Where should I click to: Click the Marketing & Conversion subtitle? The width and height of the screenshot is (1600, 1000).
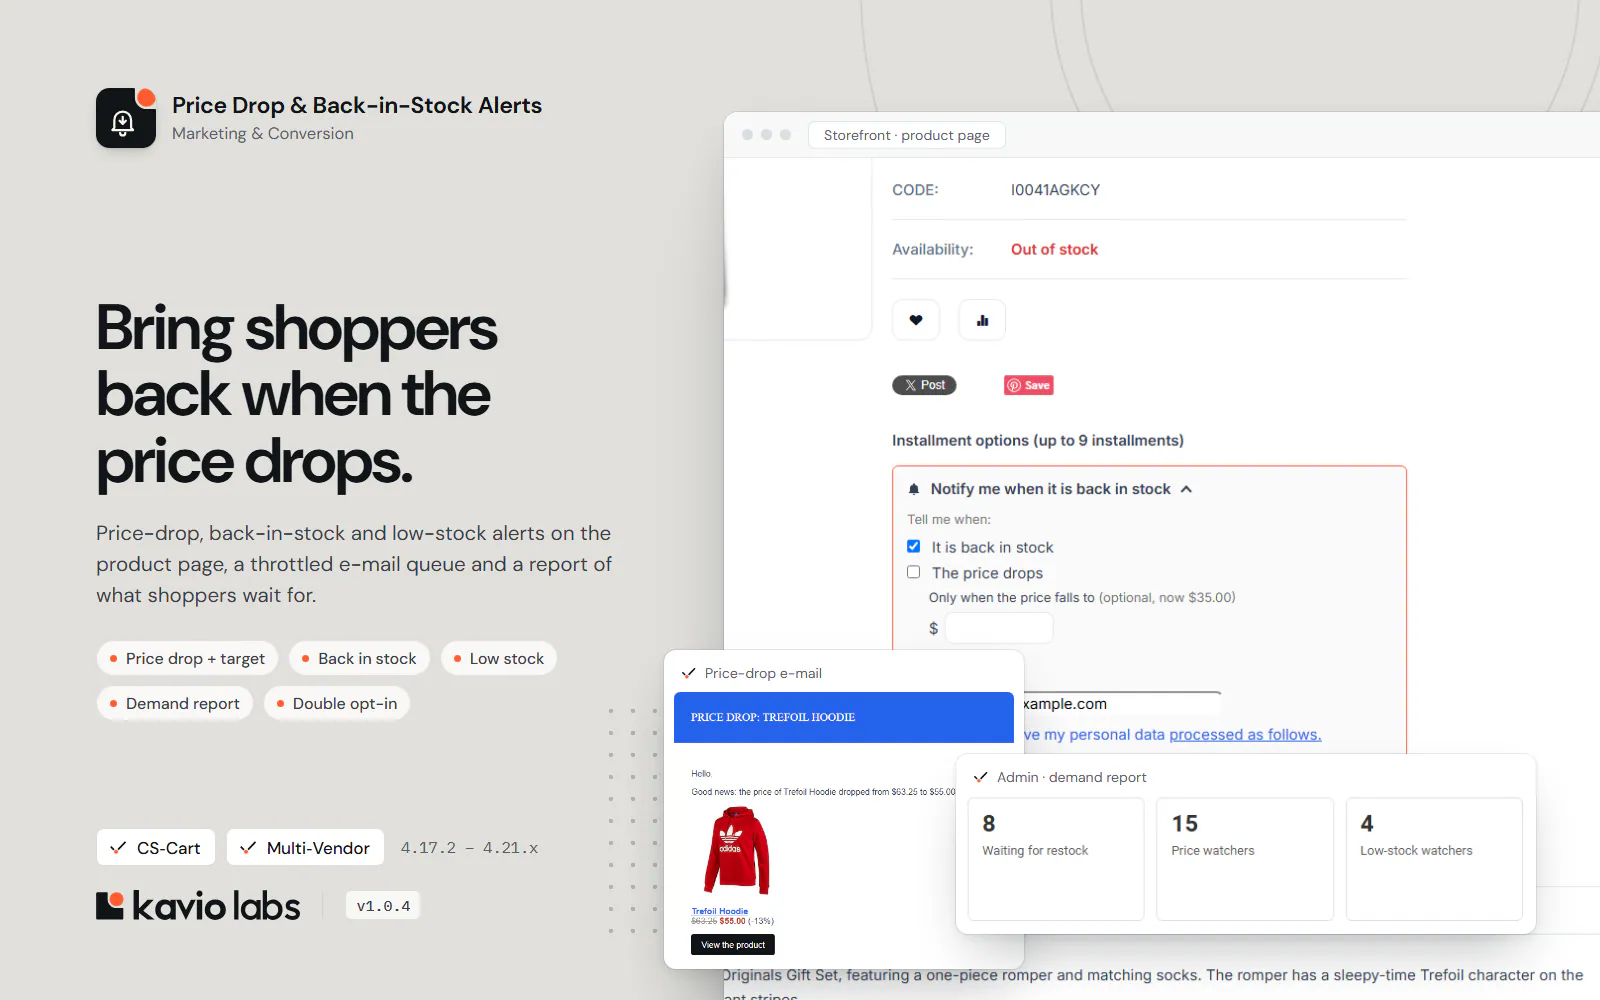coord(263,134)
